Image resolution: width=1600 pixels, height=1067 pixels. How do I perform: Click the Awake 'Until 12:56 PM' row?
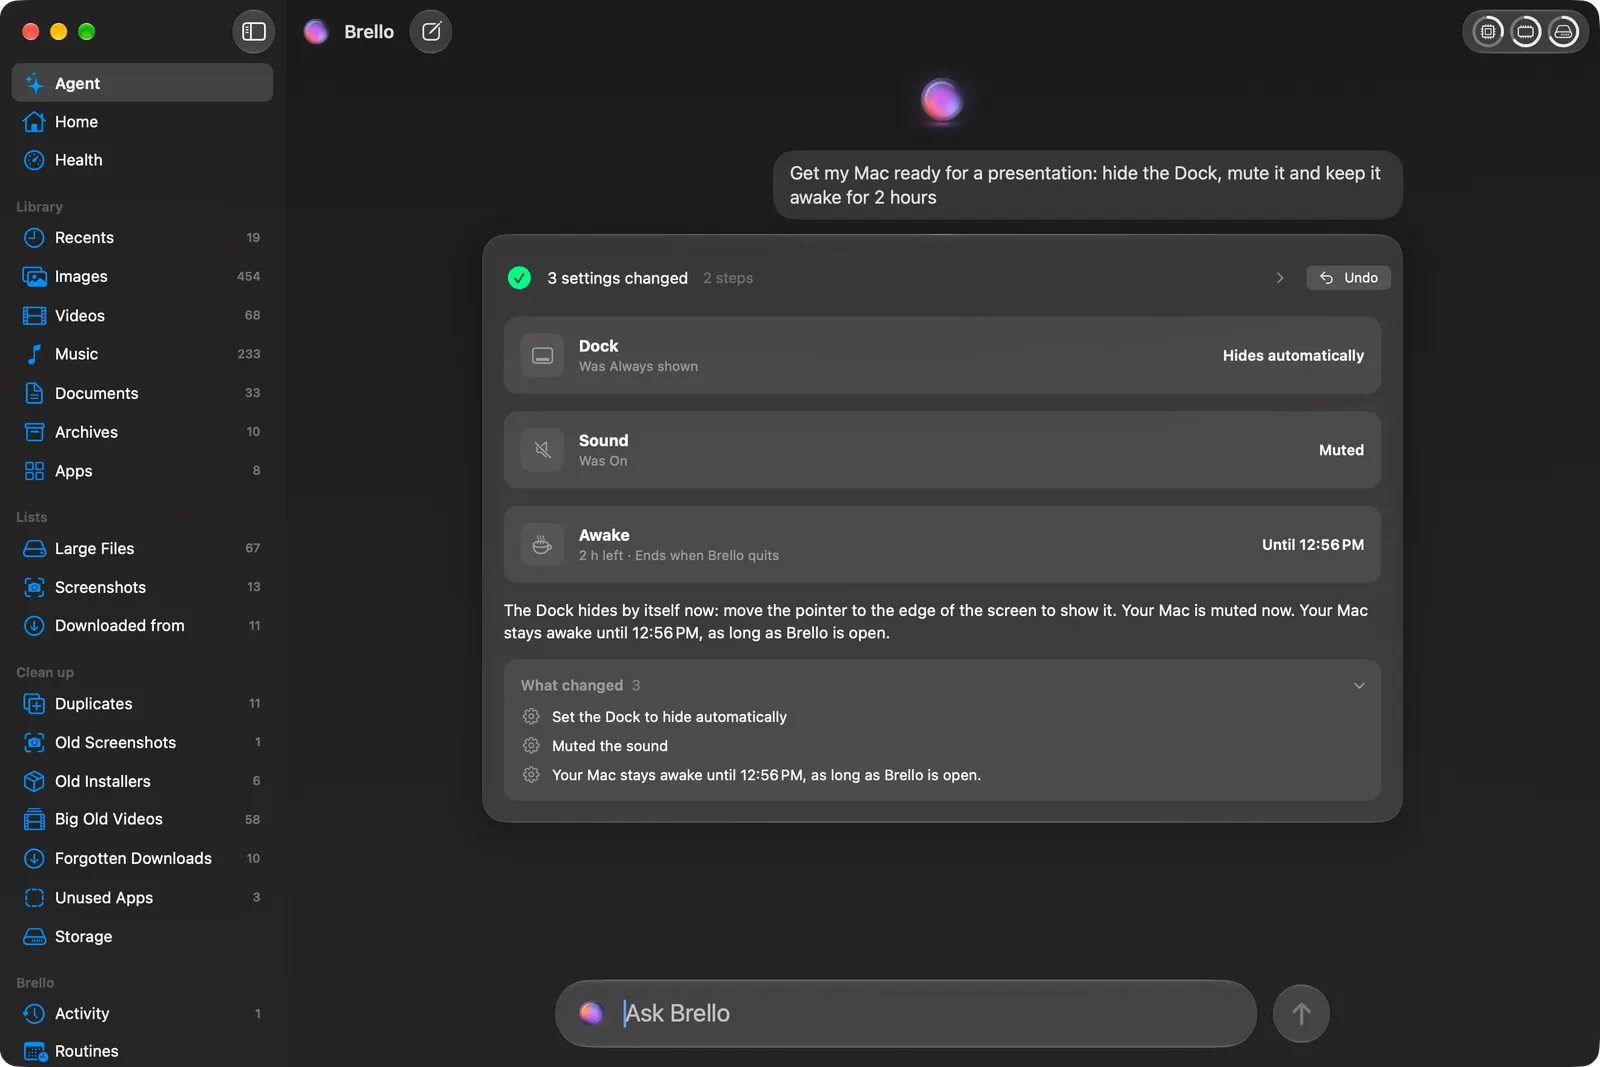[942, 545]
